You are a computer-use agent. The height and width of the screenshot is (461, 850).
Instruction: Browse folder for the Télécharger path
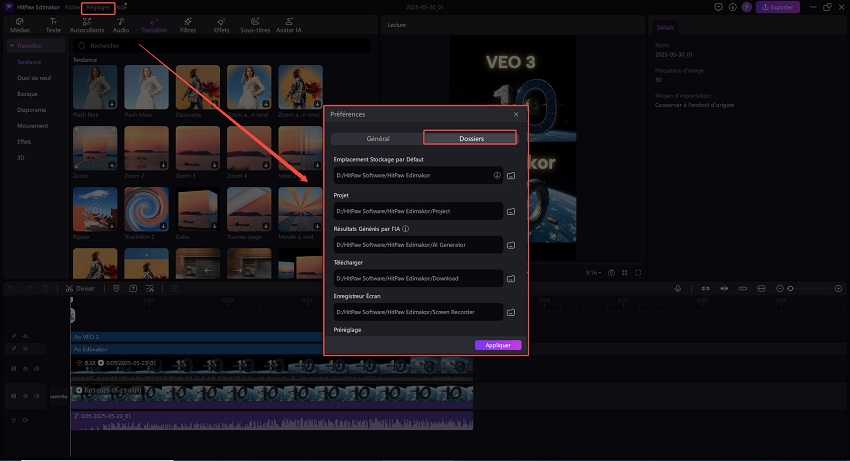coord(511,279)
